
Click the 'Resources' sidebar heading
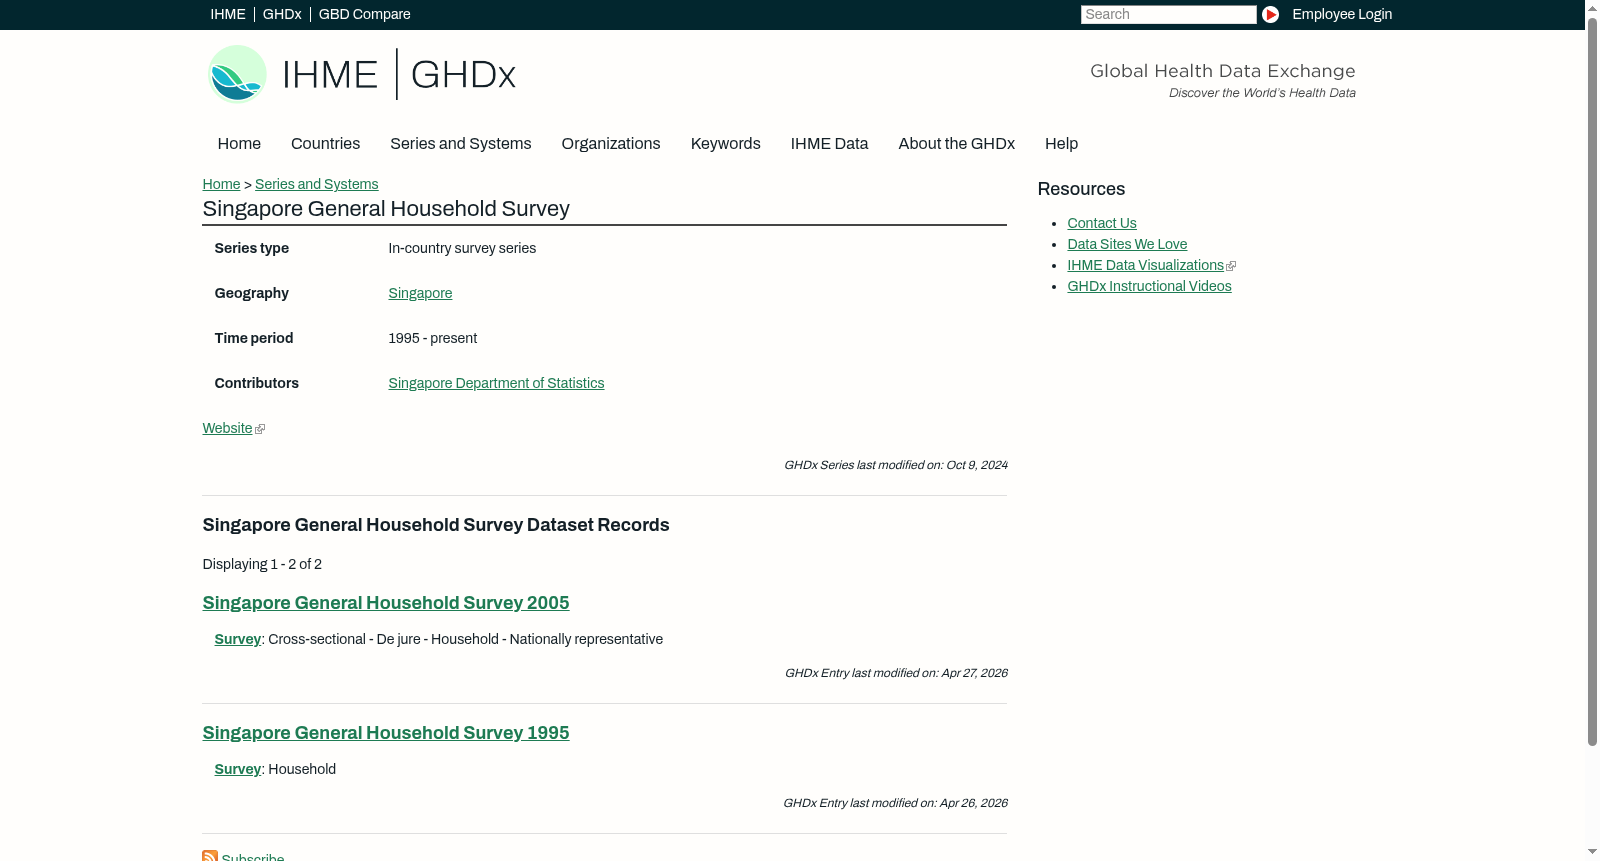pyautogui.click(x=1081, y=189)
